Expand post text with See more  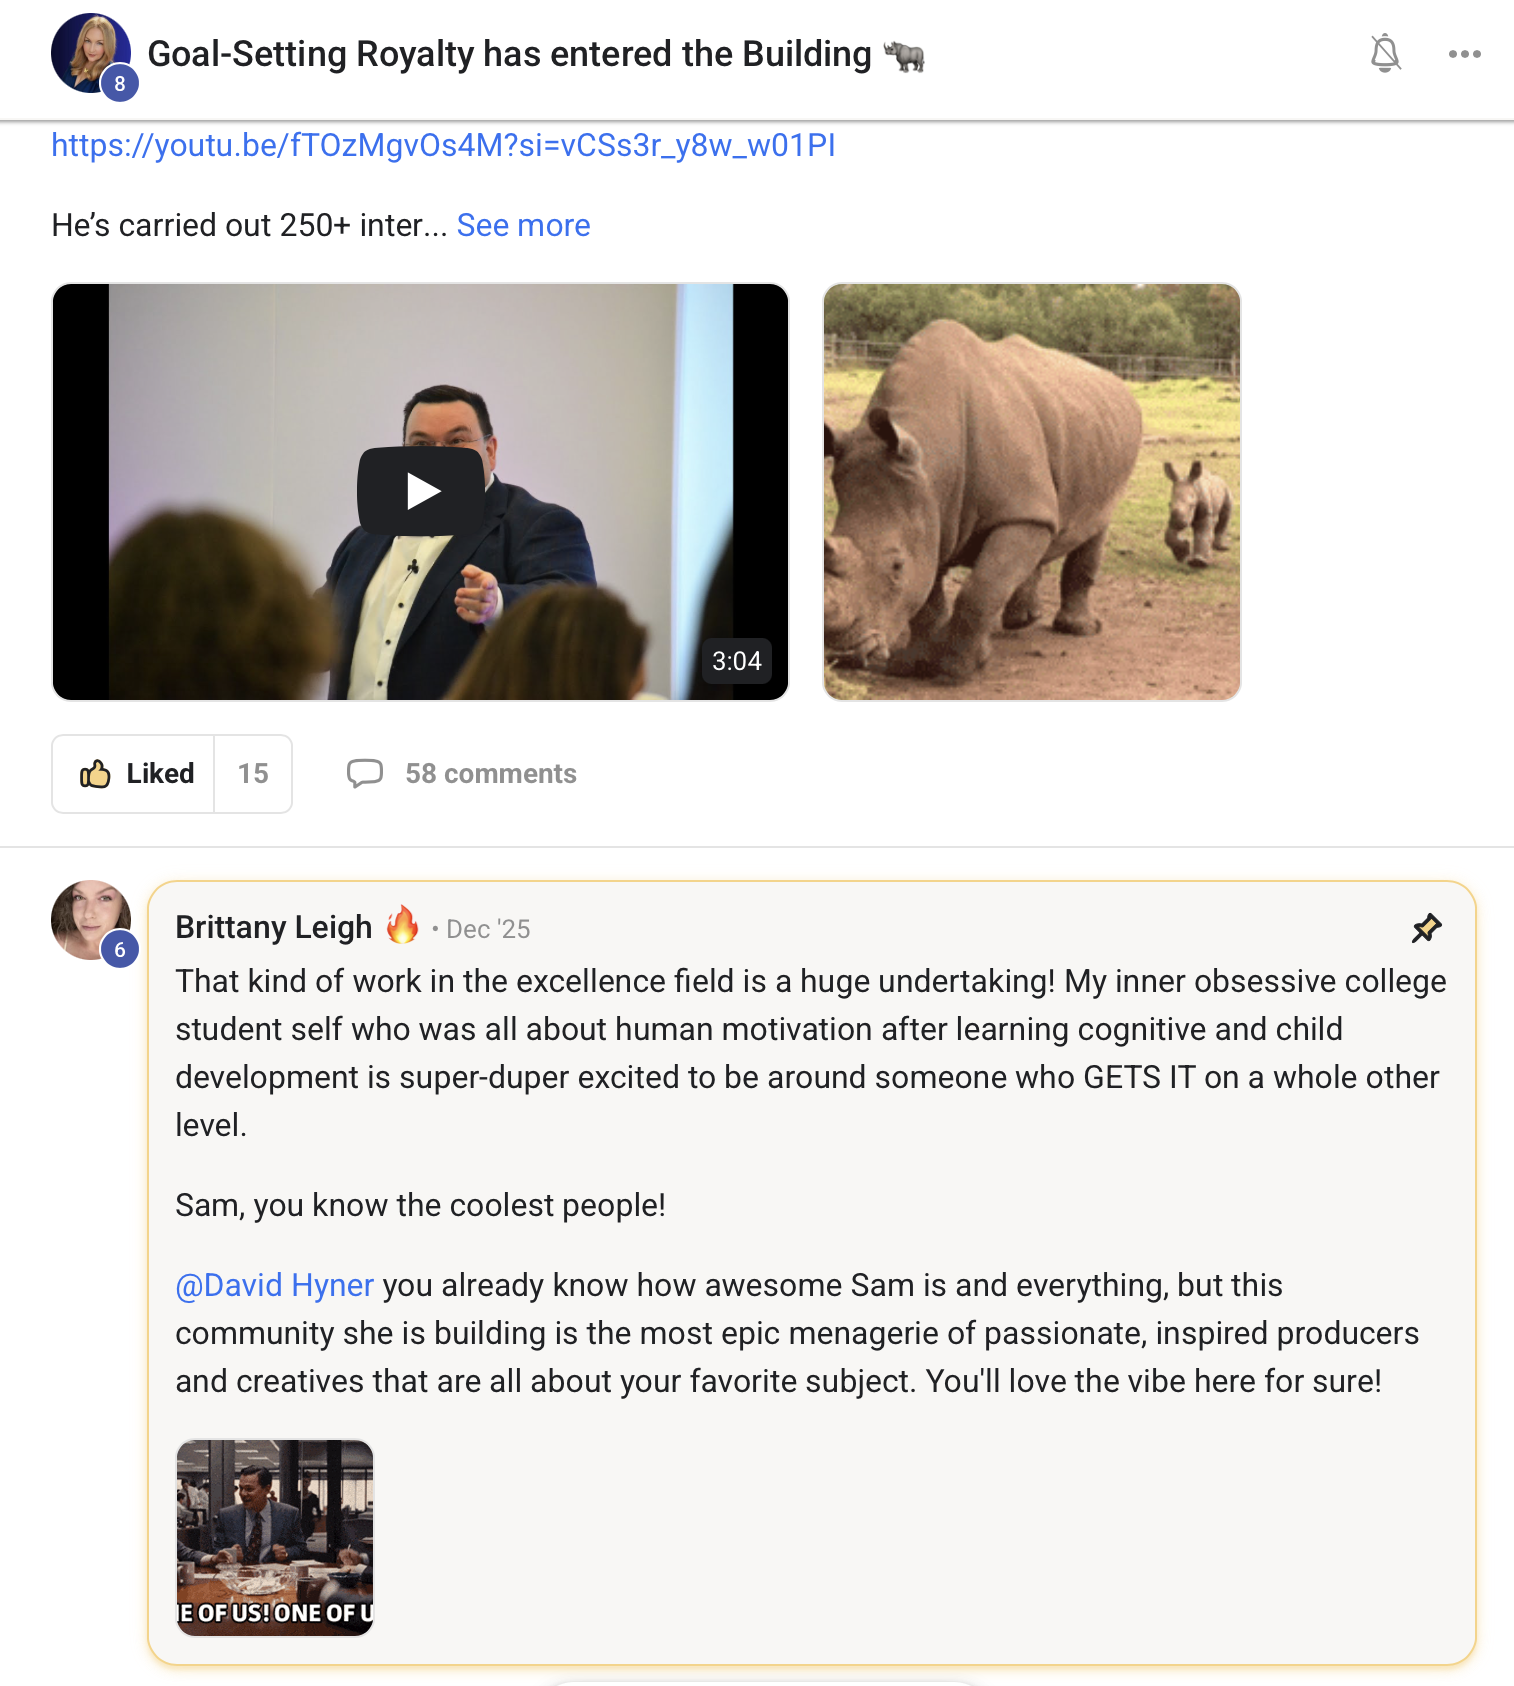click(523, 226)
